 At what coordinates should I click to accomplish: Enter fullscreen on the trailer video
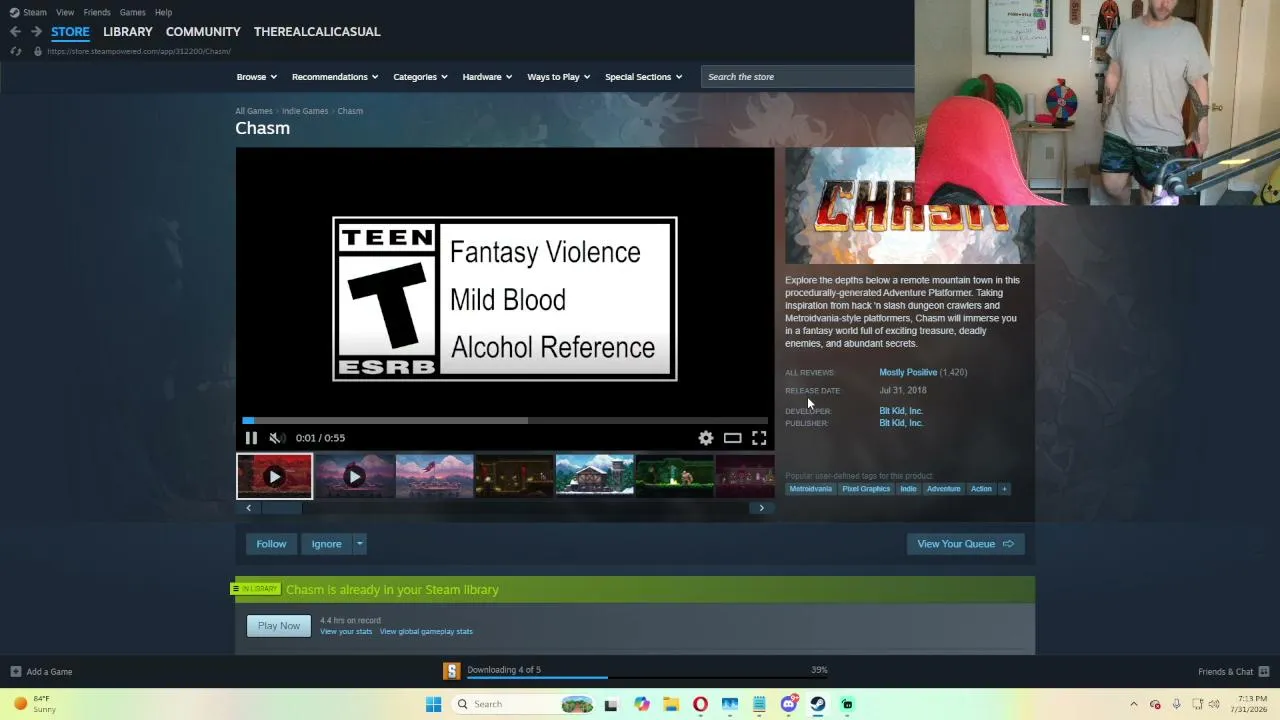(x=759, y=438)
